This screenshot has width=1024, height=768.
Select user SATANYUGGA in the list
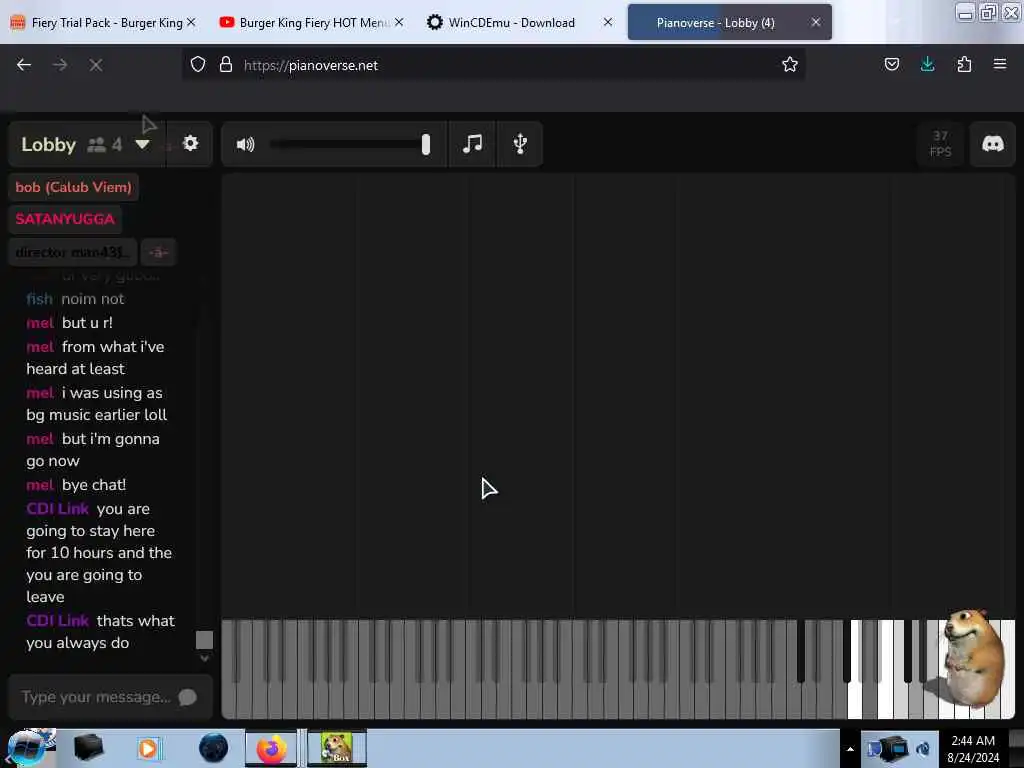[65, 219]
